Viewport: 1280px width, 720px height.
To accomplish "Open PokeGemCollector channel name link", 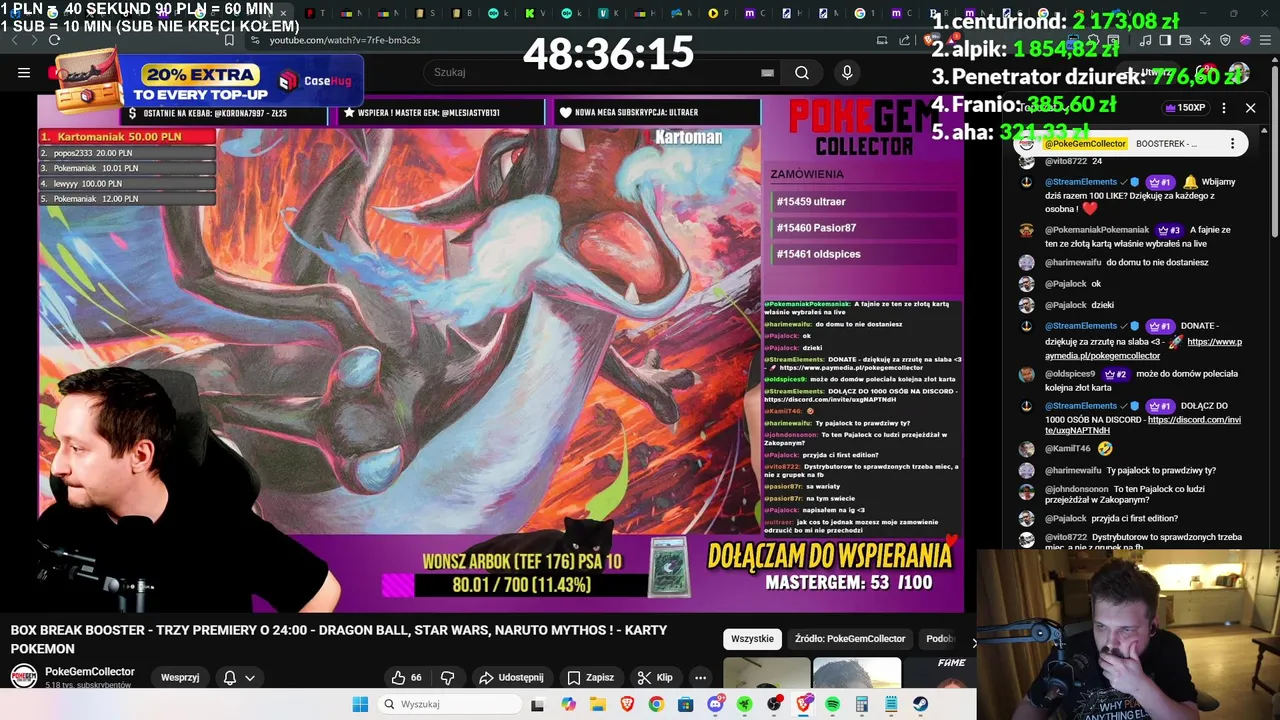I will [90, 671].
